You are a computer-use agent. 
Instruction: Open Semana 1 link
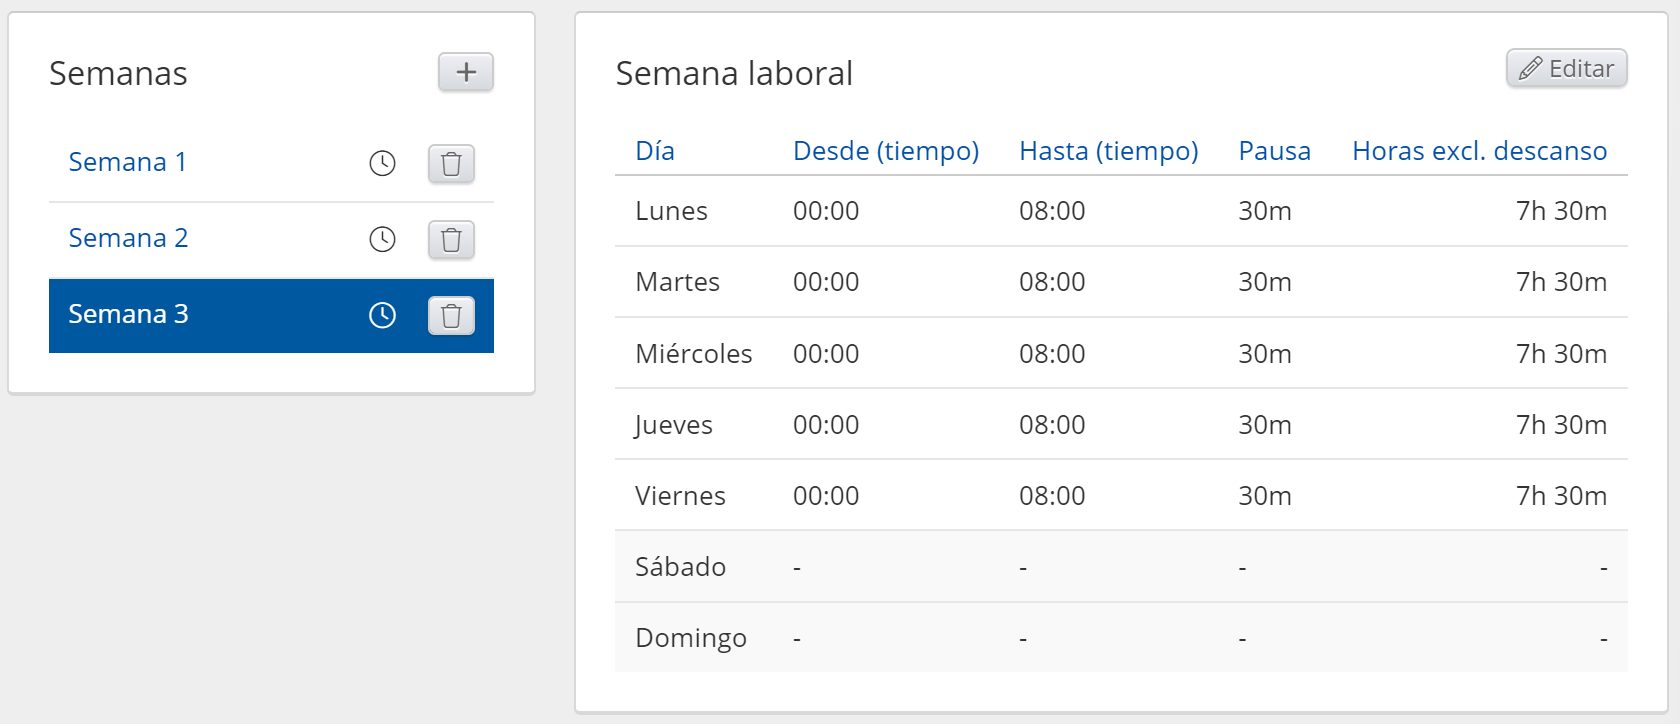click(127, 162)
